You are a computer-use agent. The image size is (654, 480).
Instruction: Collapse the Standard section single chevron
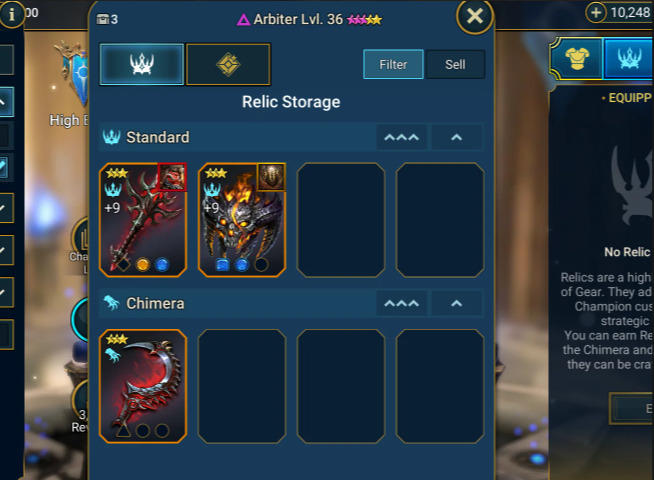456,137
